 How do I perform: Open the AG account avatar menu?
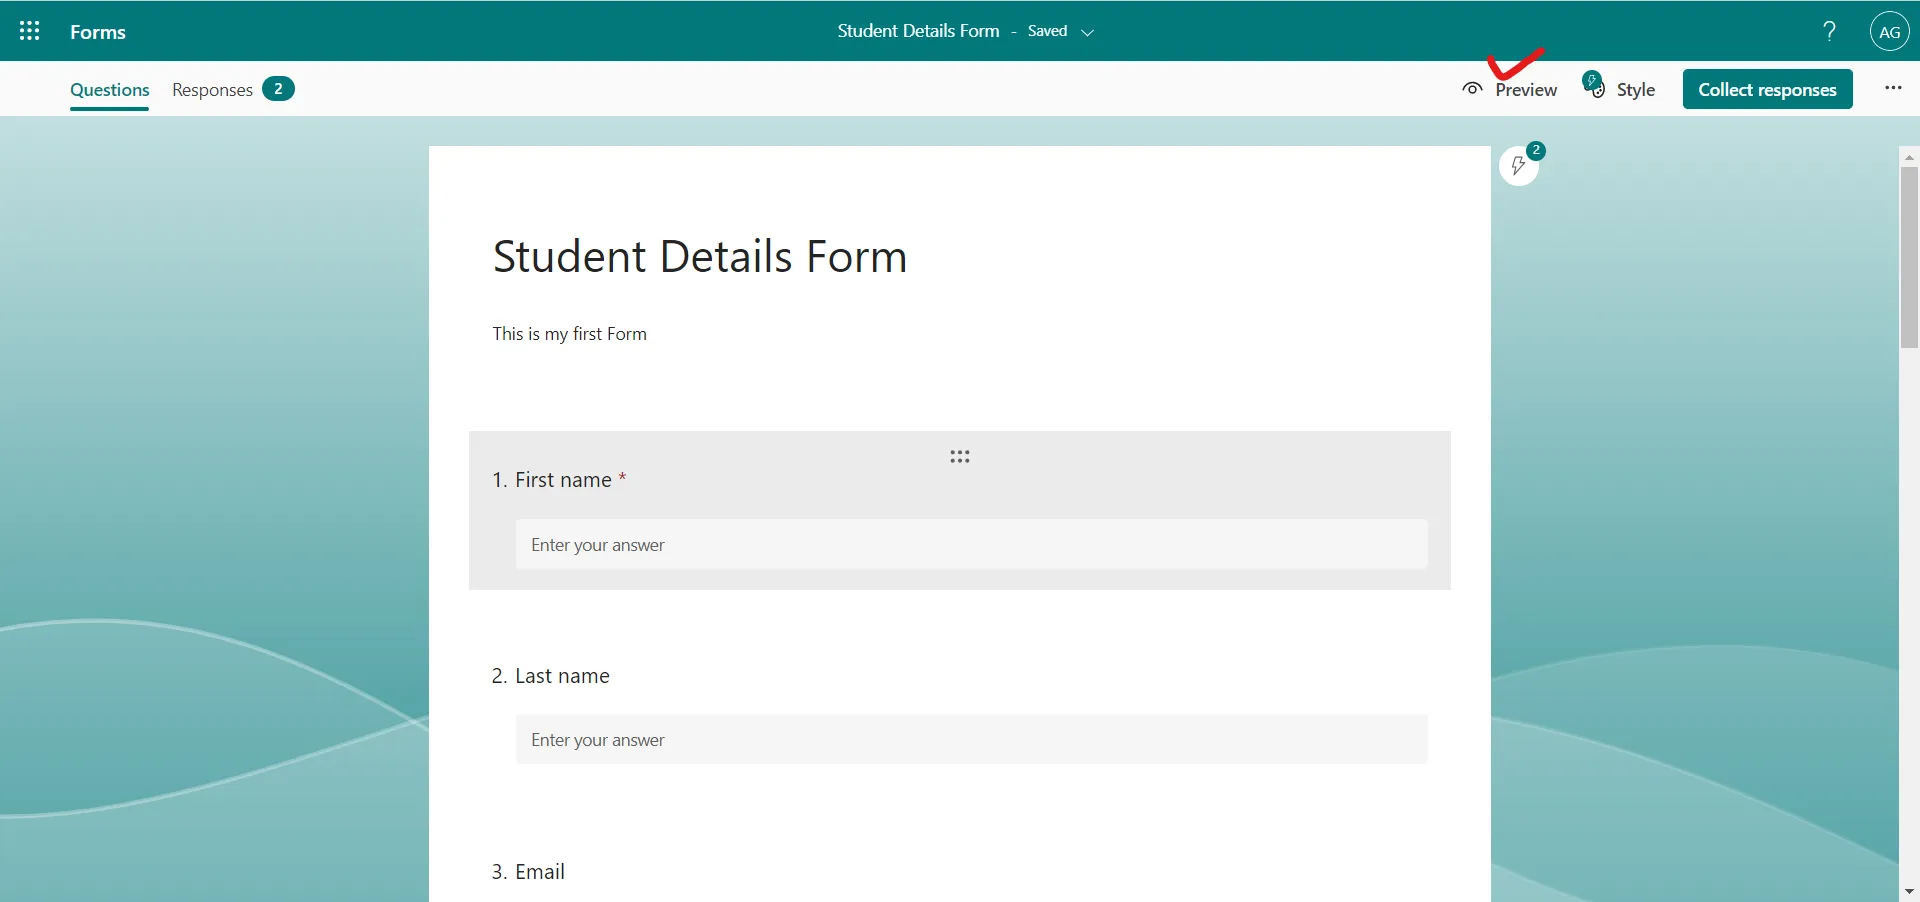click(x=1889, y=31)
